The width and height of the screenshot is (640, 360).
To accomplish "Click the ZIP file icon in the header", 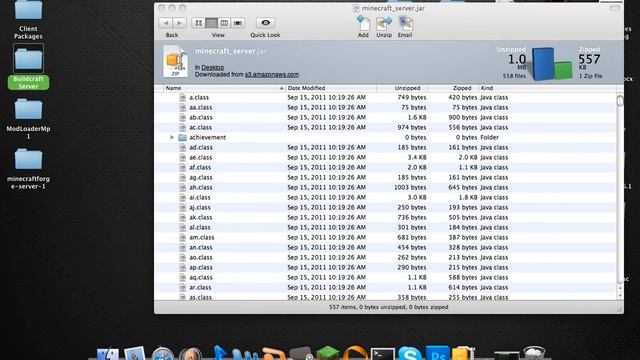I will tap(176, 61).
